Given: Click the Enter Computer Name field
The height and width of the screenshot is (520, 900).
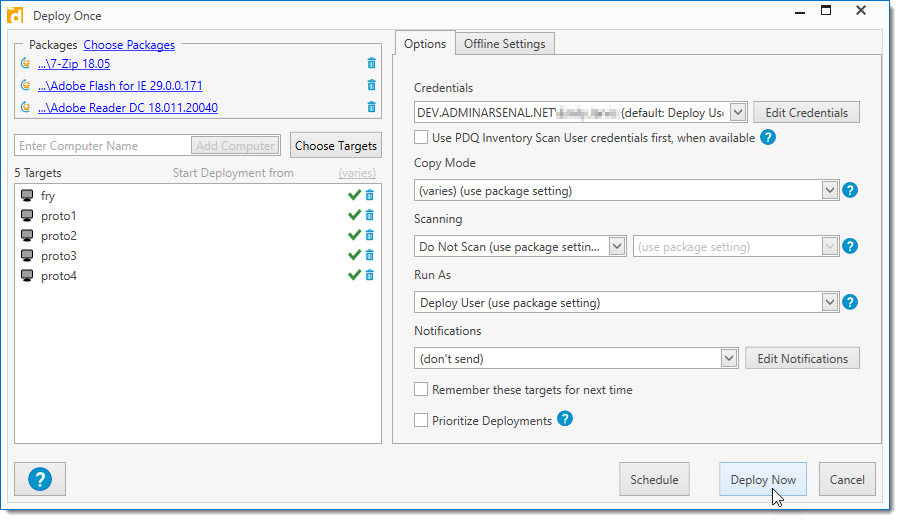Looking at the screenshot, I should (x=102, y=146).
